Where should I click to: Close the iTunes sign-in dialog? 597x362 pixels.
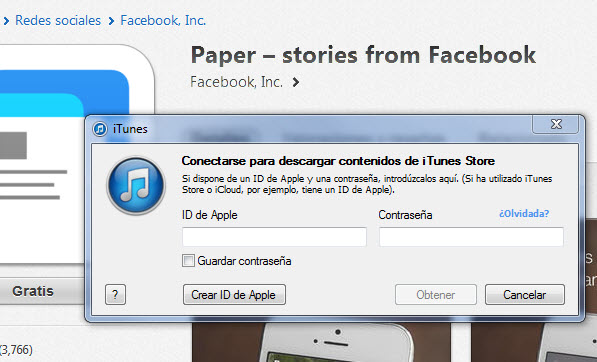click(x=555, y=124)
